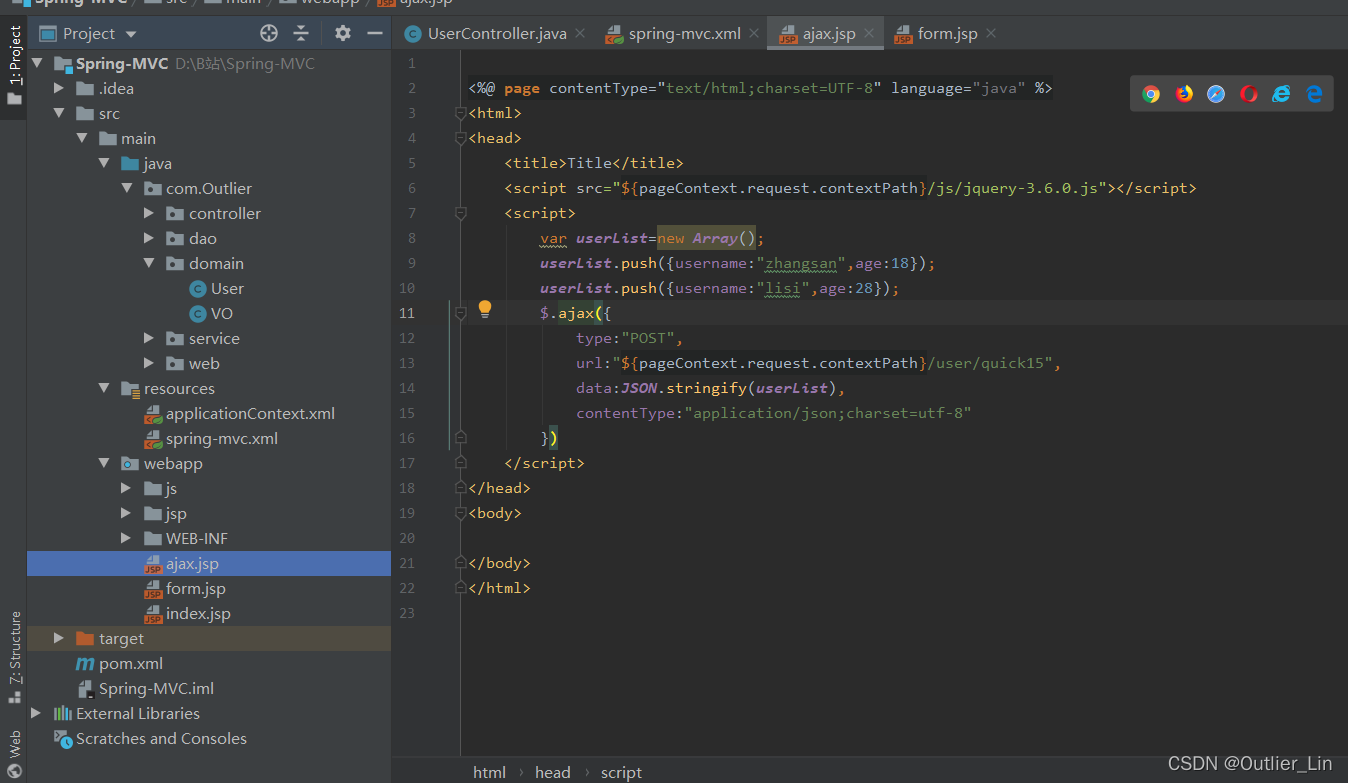Expand the js folder
This screenshot has width=1348, height=783.
tap(126, 489)
